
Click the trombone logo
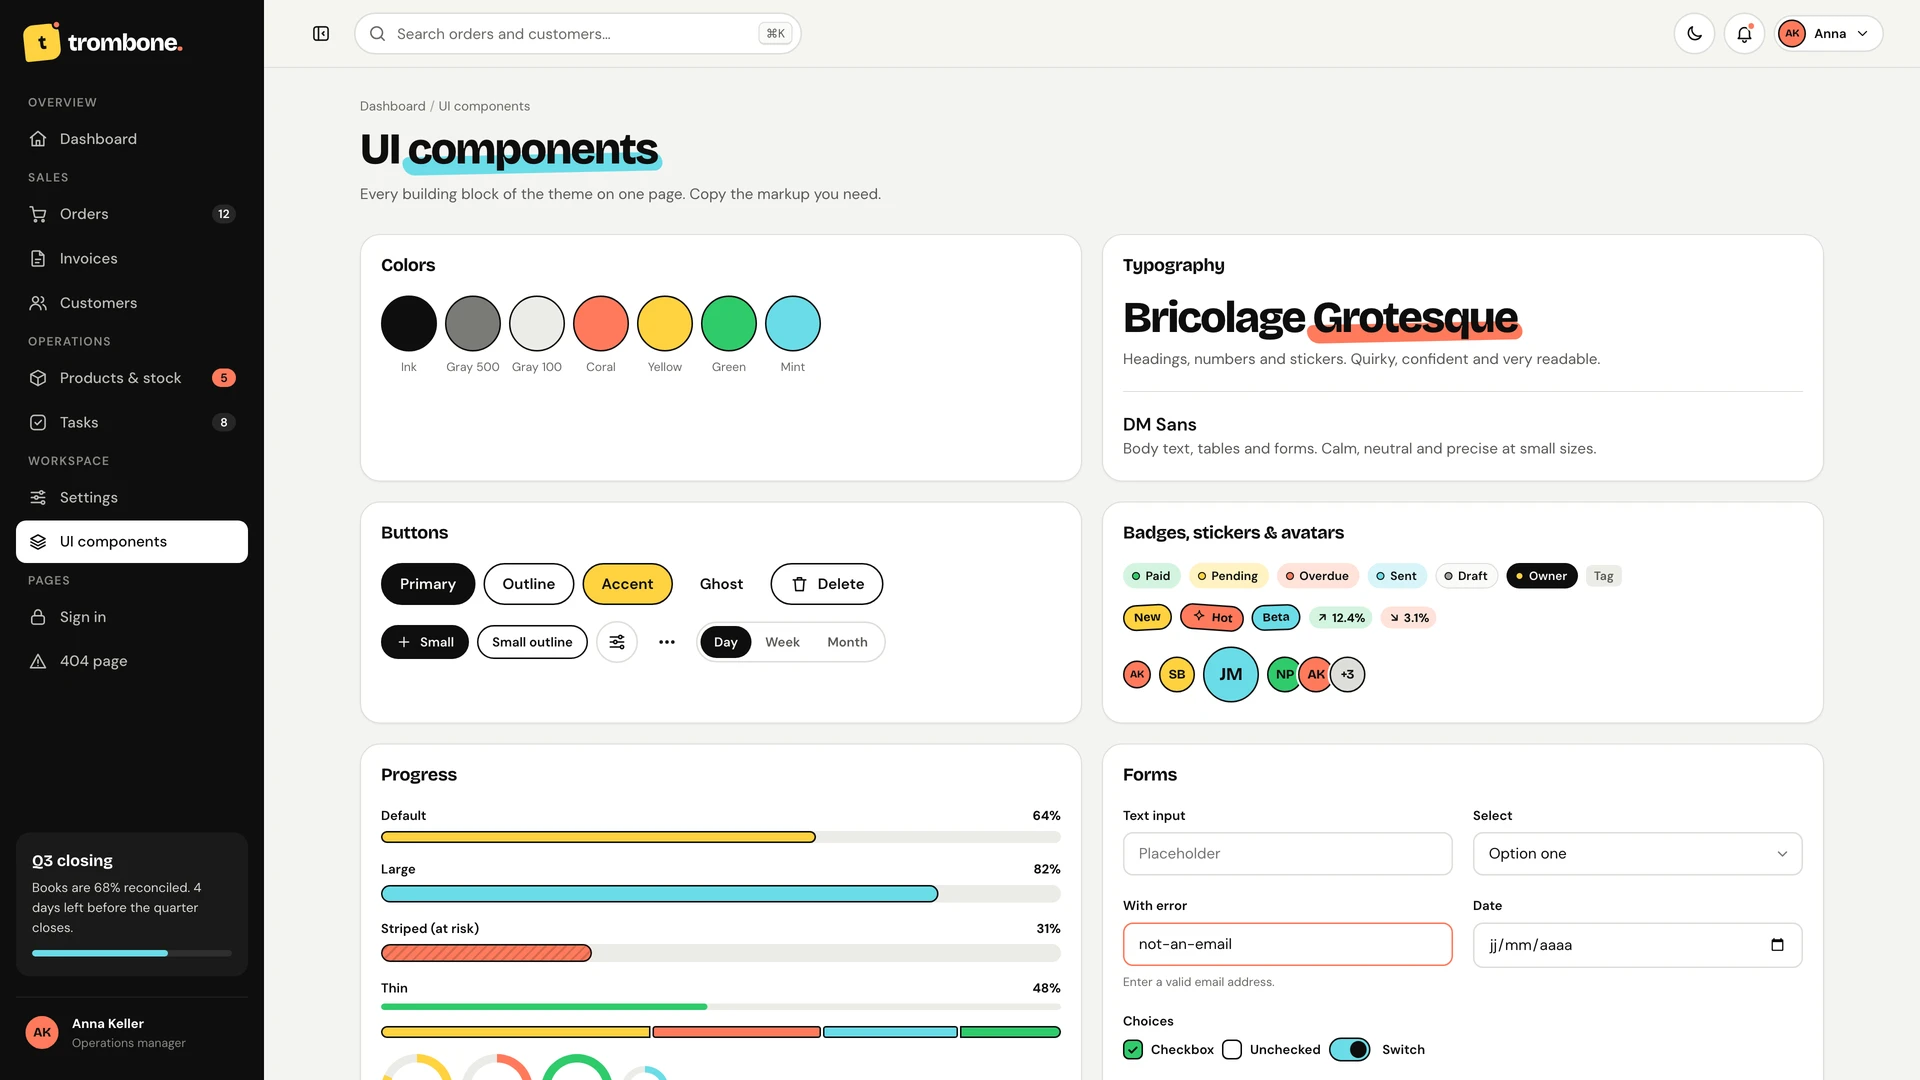click(103, 42)
